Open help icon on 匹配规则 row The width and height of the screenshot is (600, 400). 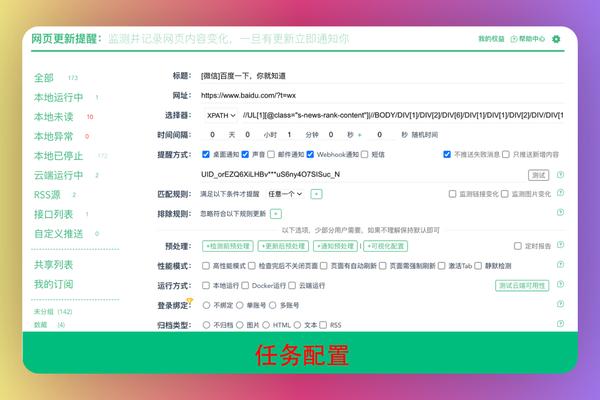click(560, 193)
